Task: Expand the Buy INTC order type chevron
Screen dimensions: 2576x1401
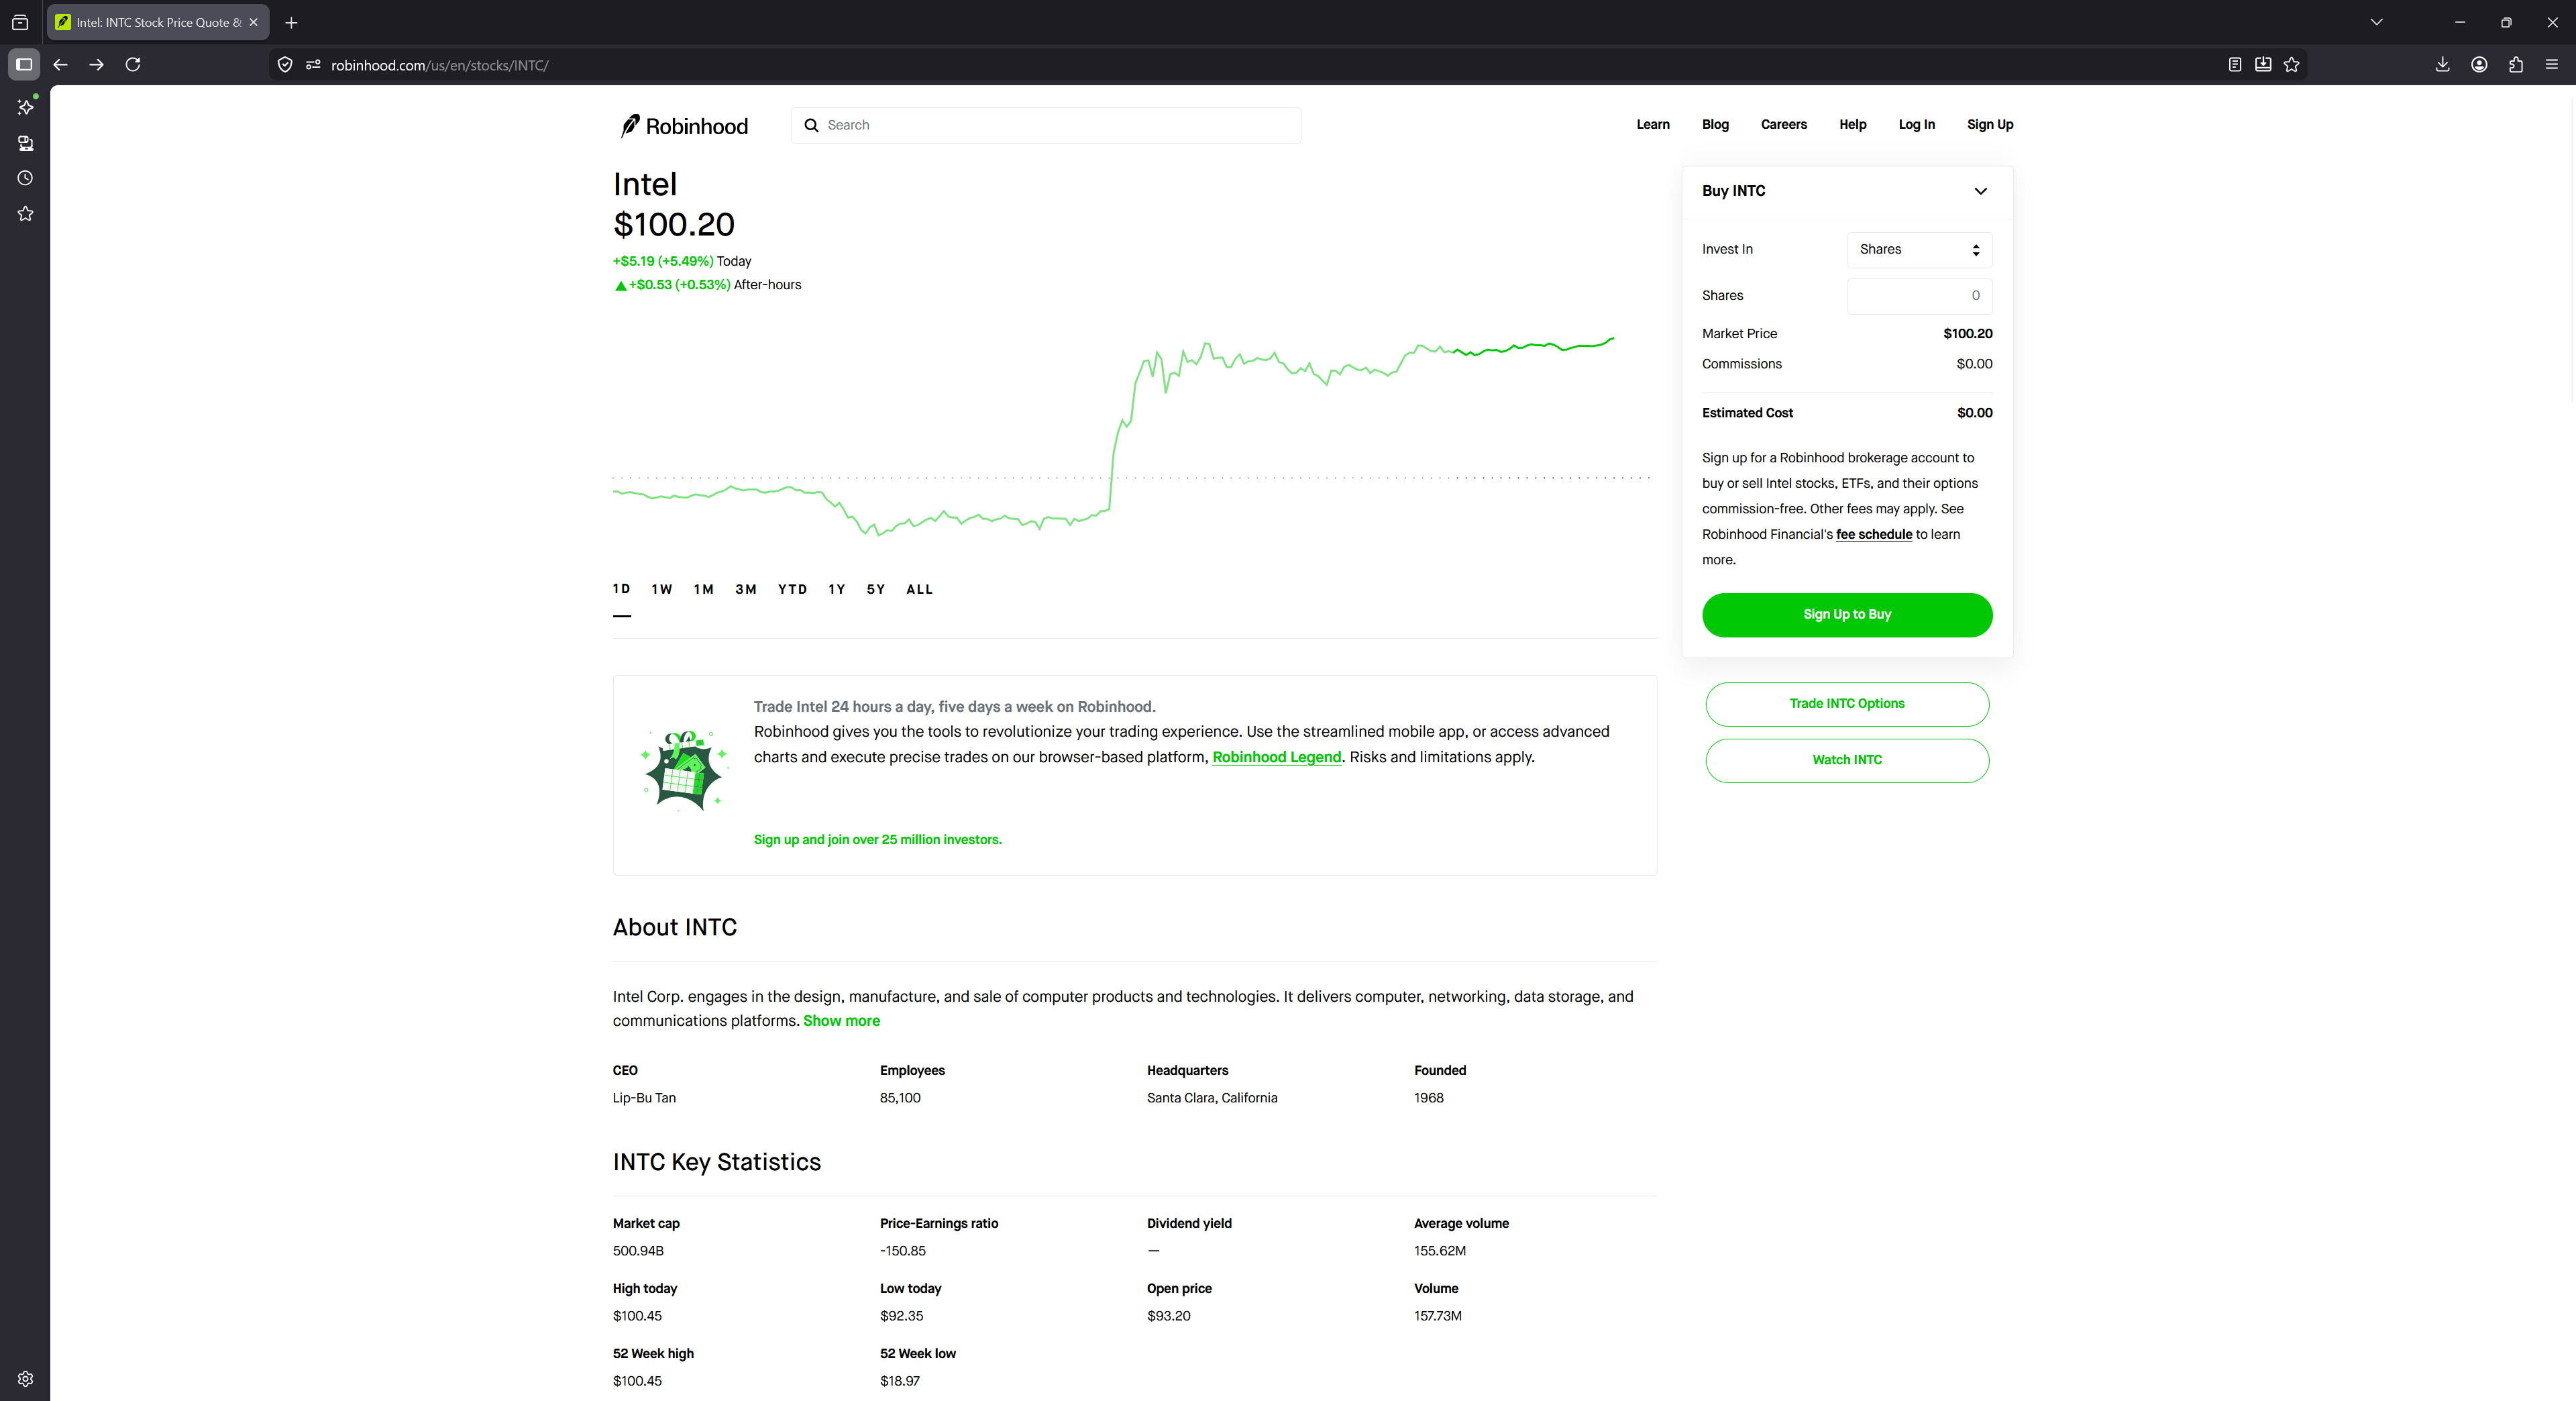Action: [x=1980, y=191]
